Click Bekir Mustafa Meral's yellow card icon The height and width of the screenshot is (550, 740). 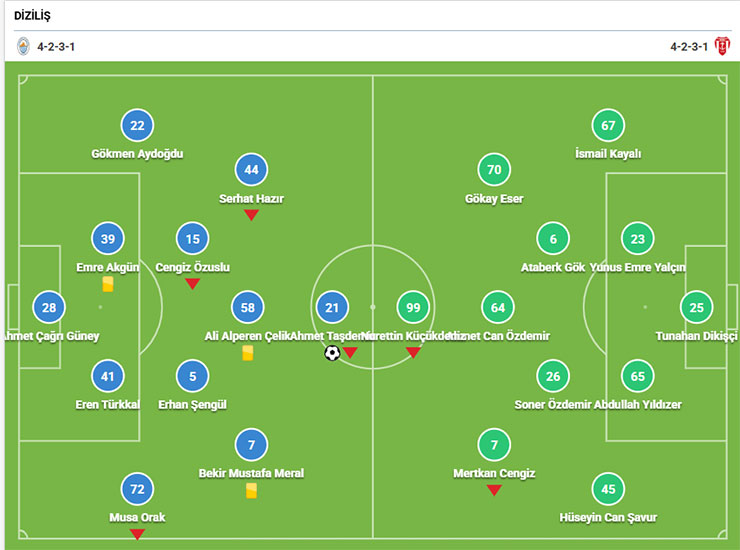point(251,490)
